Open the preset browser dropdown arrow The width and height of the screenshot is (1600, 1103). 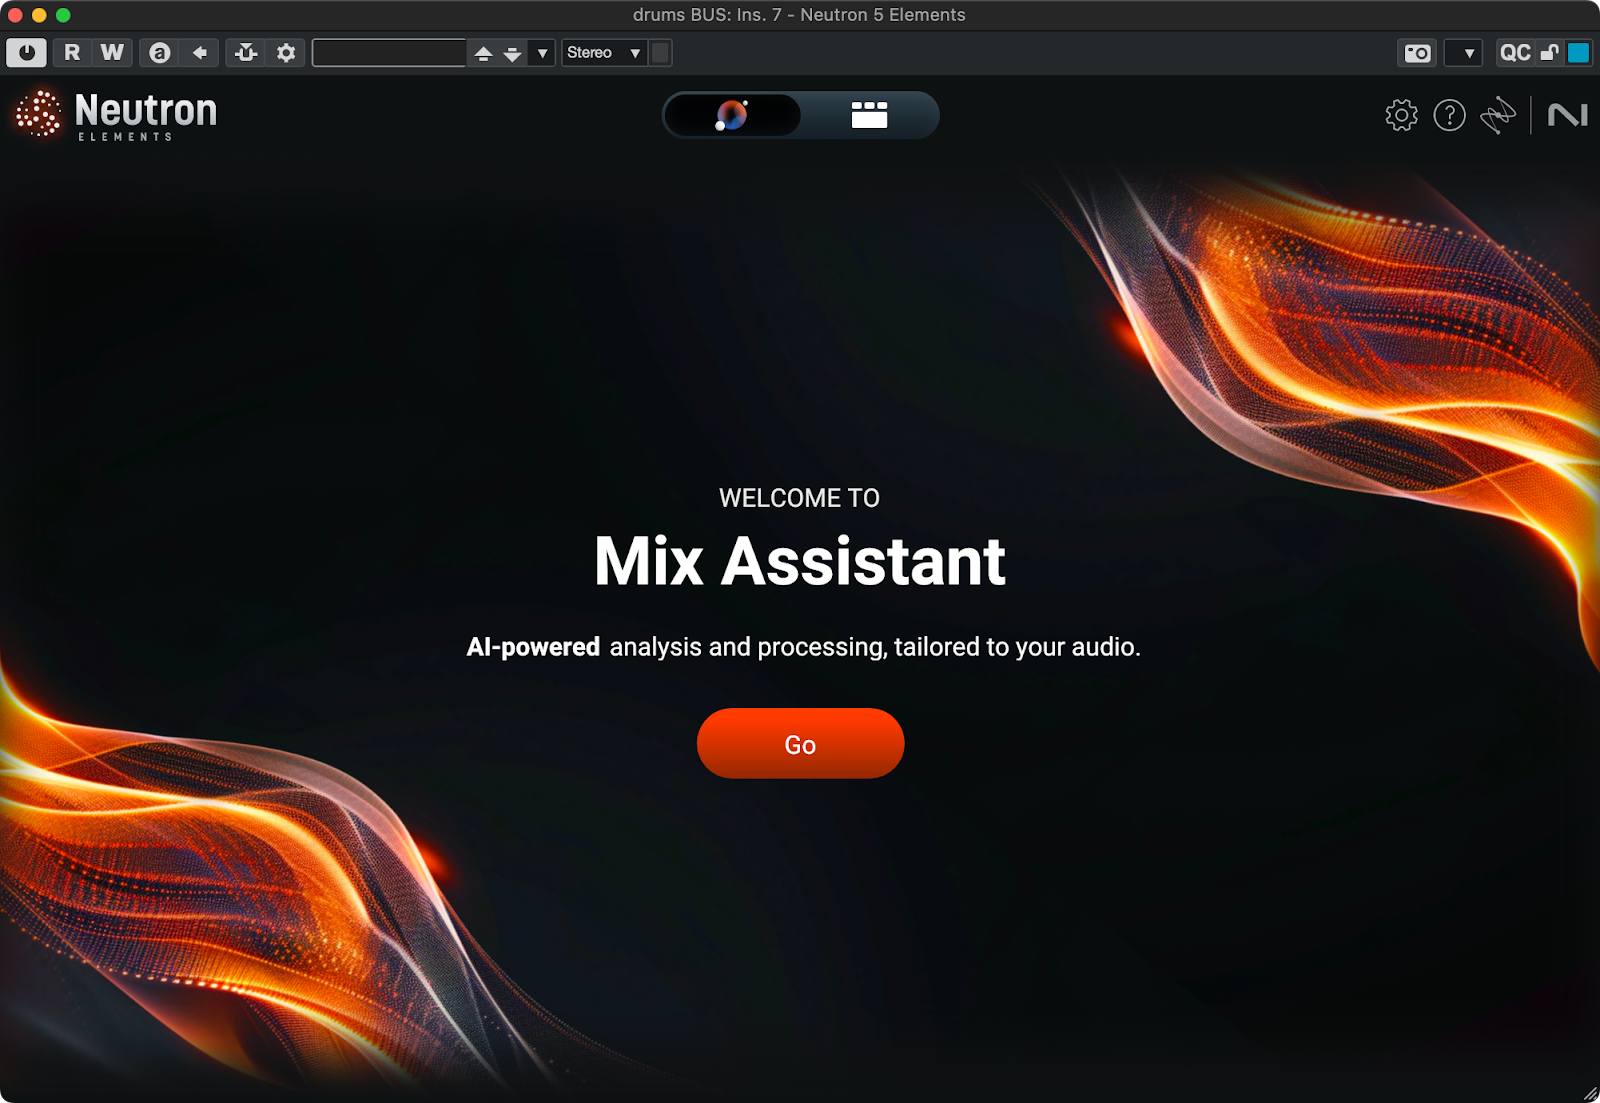coord(542,53)
